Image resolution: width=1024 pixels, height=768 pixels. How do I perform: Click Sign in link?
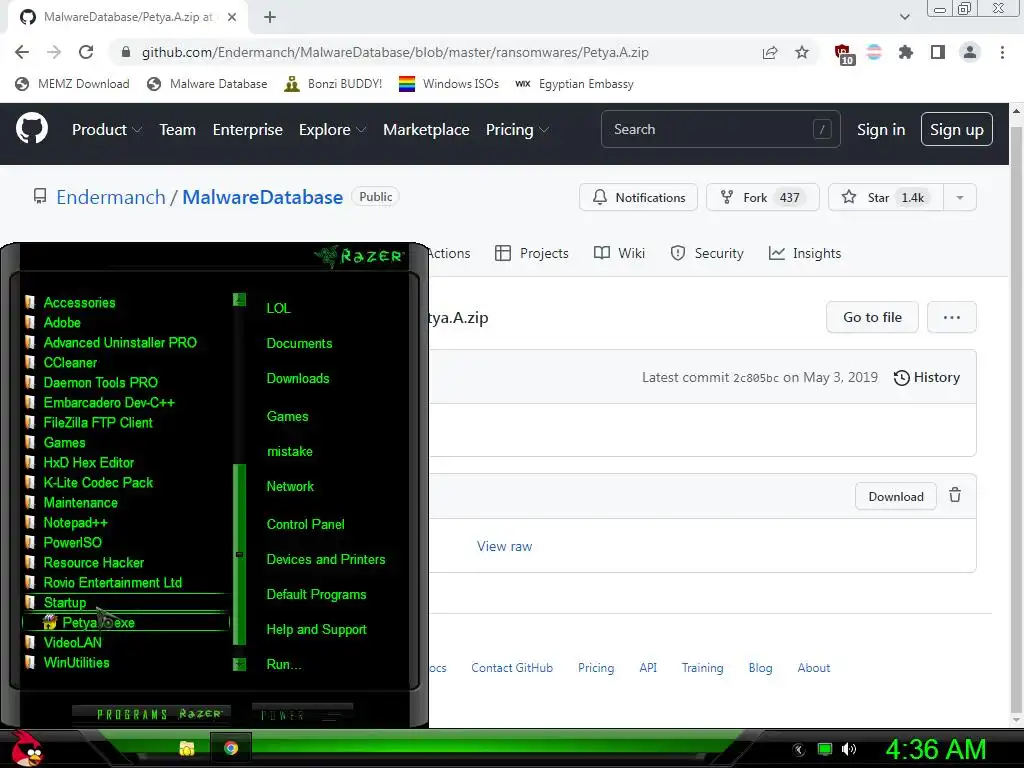click(x=880, y=129)
